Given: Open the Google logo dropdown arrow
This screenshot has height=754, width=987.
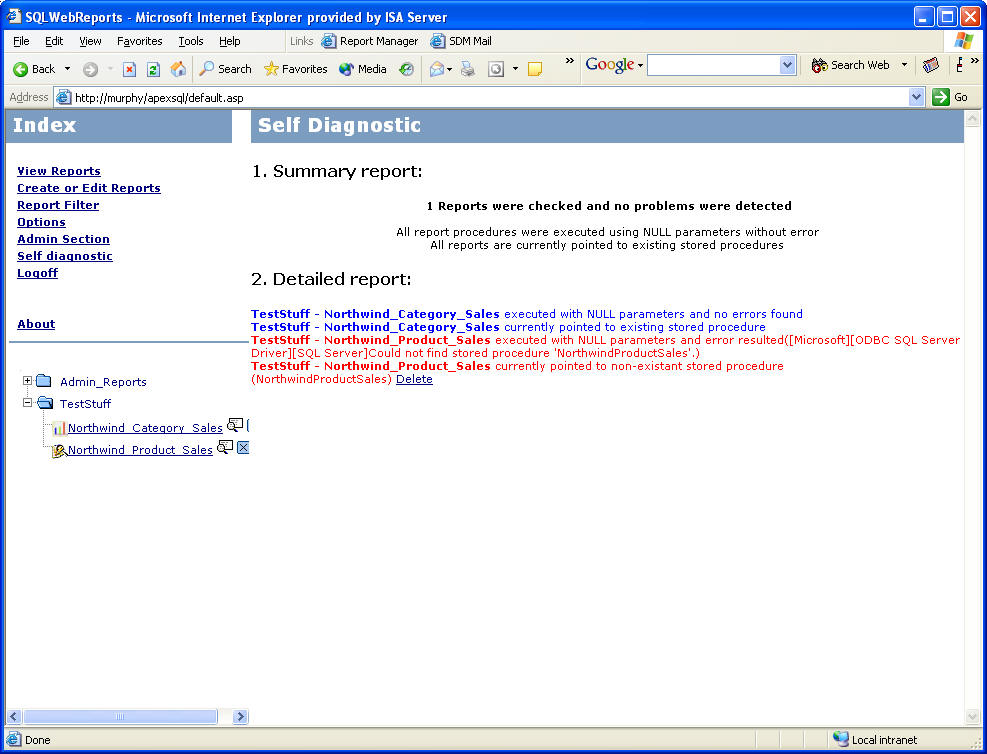Looking at the screenshot, I should (640, 65).
